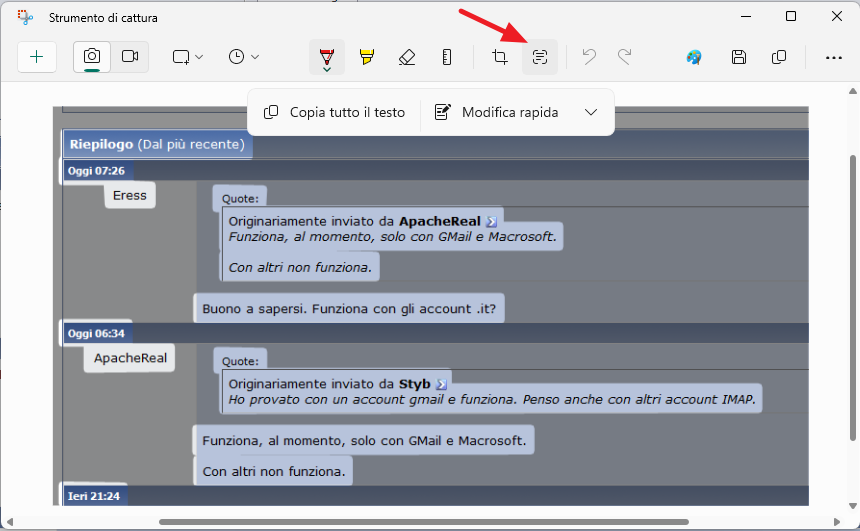Minimize the Strumento di cattura window
This screenshot has height=531, width=860.
click(x=746, y=16)
